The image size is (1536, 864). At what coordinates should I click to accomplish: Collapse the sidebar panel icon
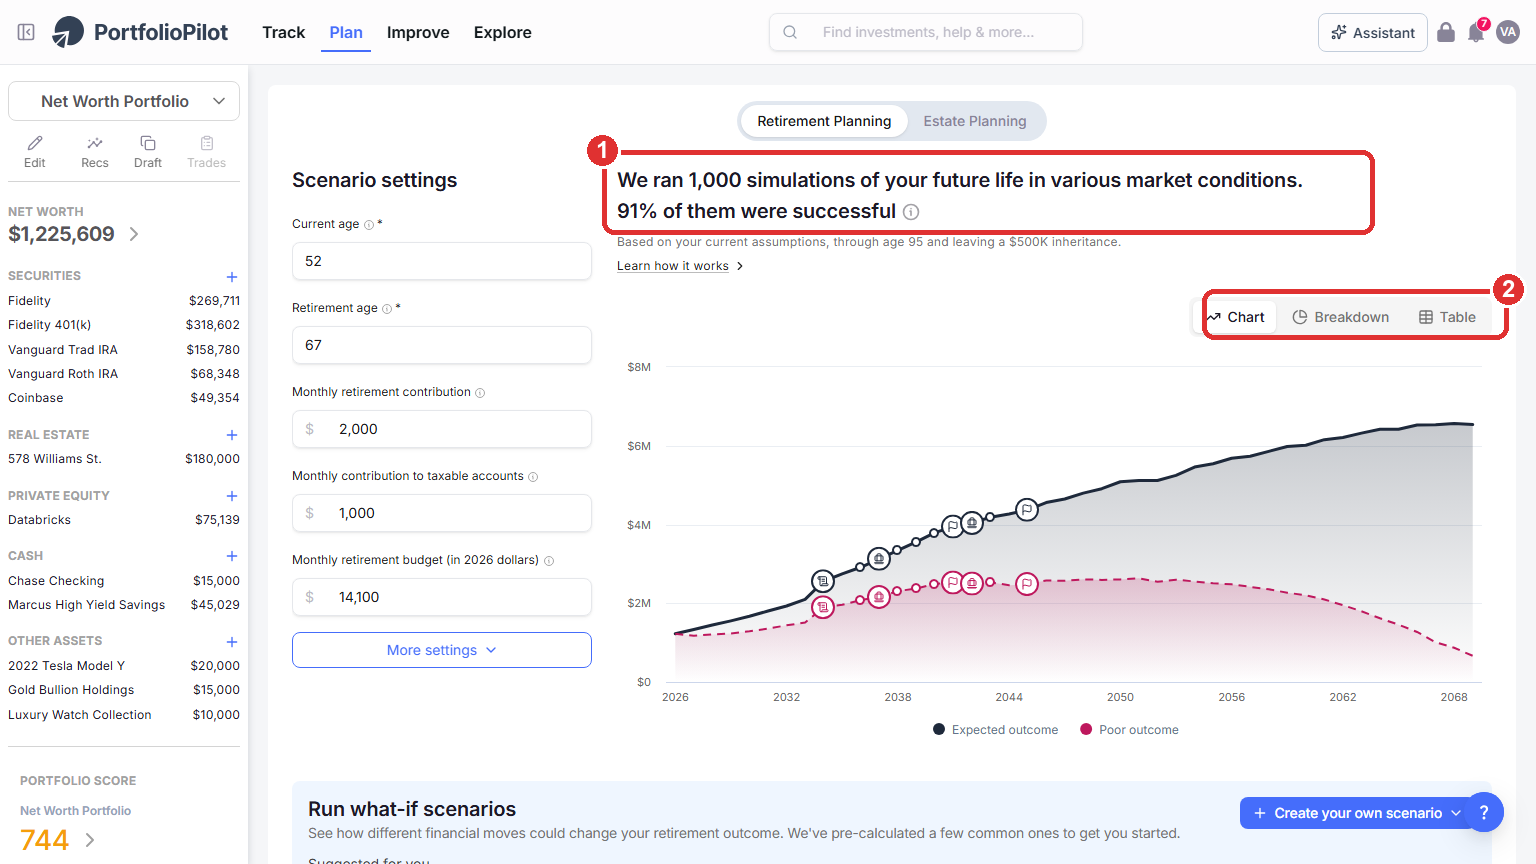click(x=26, y=32)
